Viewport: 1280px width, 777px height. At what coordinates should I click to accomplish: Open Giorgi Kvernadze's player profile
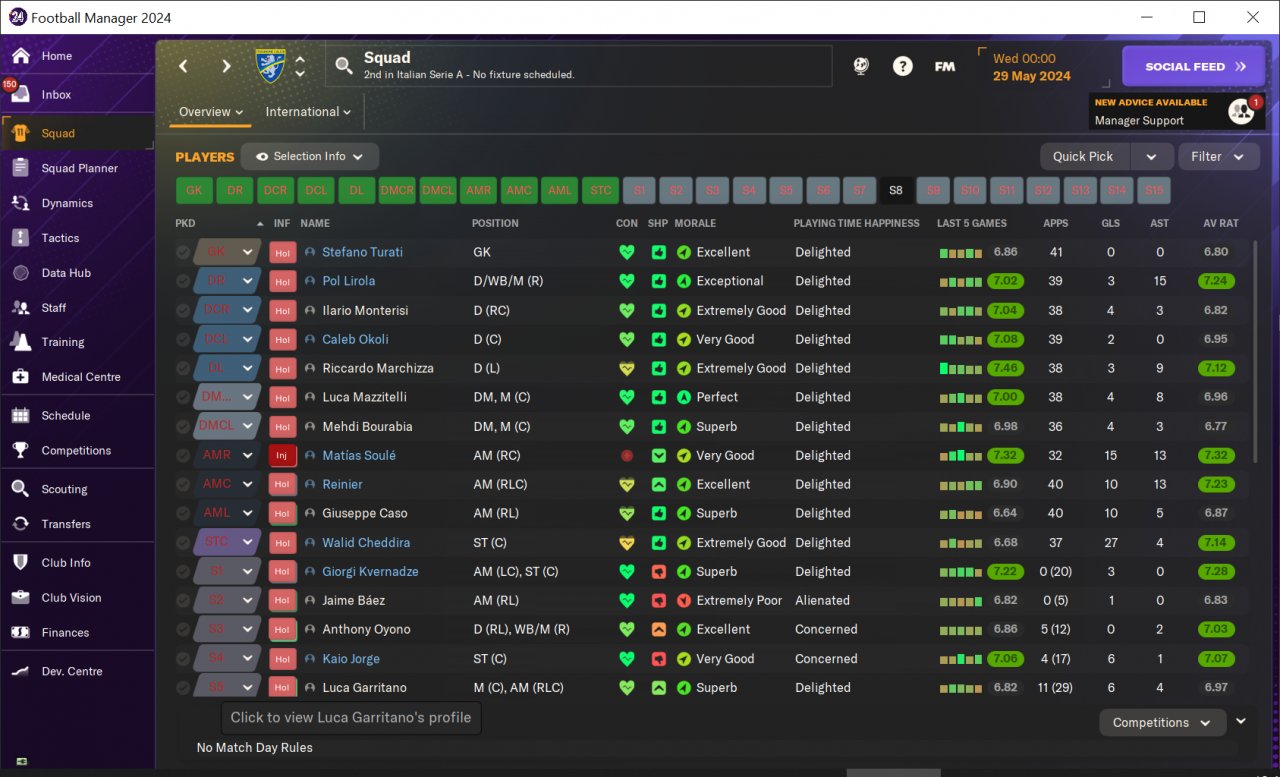pos(370,572)
